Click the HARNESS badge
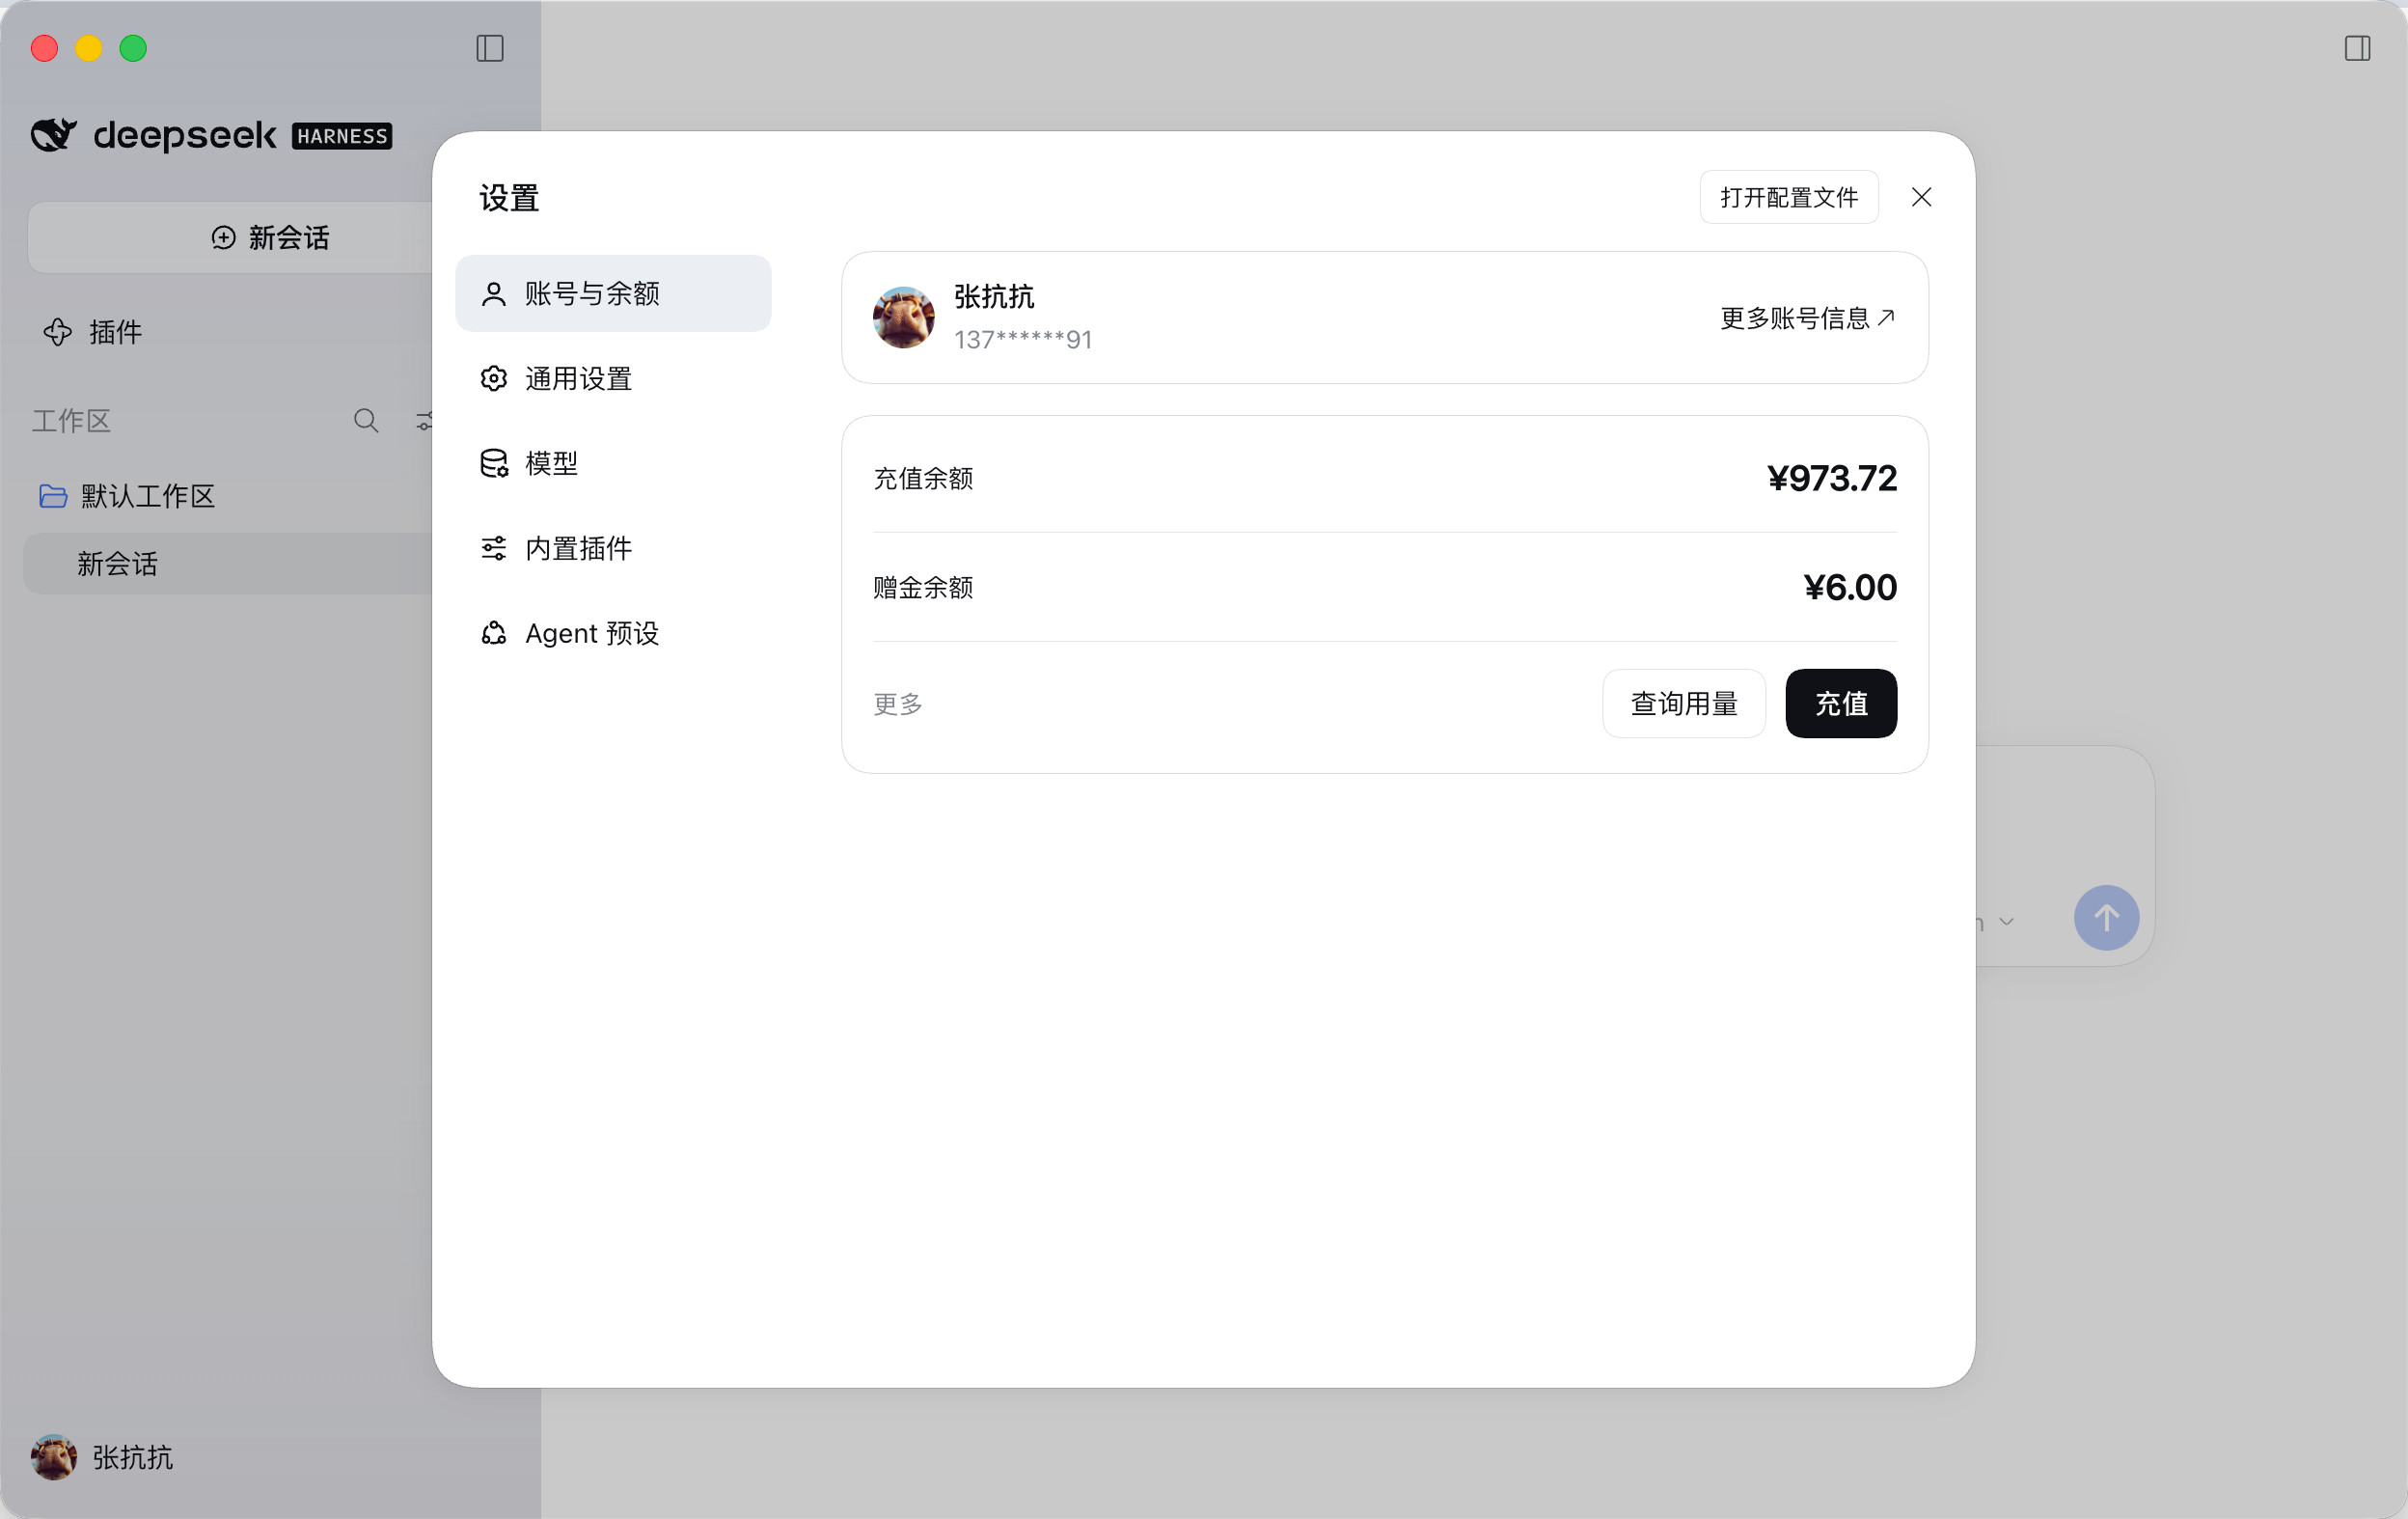Image resolution: width=2408 pixels, height=1519 pixels. click(342, 136)
